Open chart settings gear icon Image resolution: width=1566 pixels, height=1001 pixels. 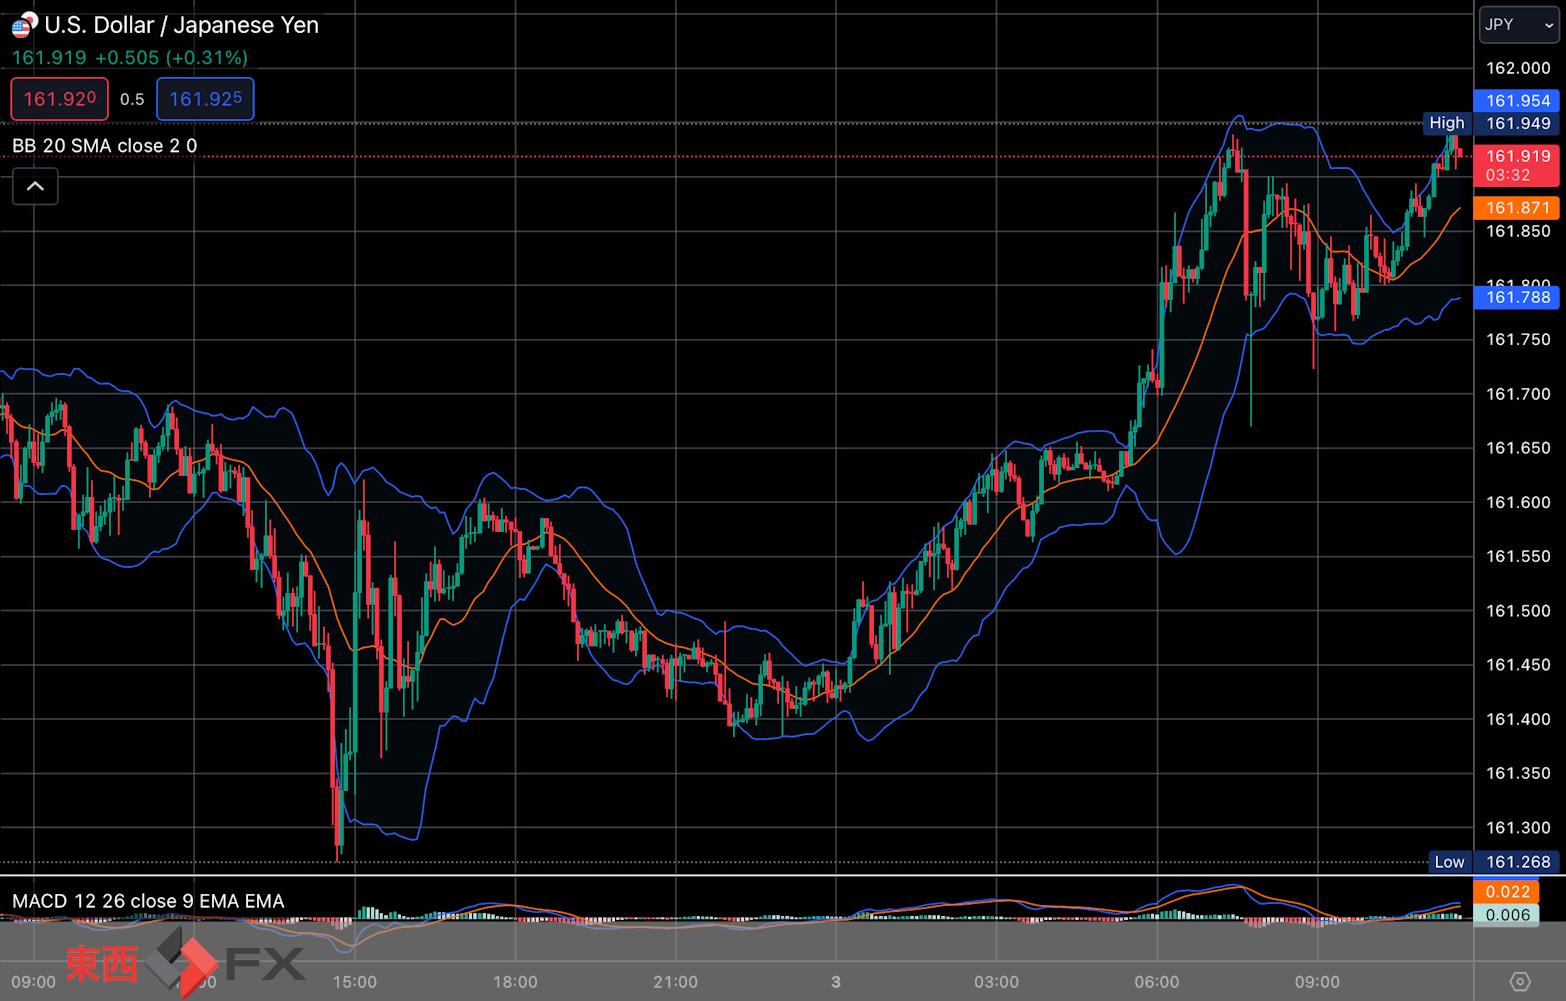[x=1520, y=981]
